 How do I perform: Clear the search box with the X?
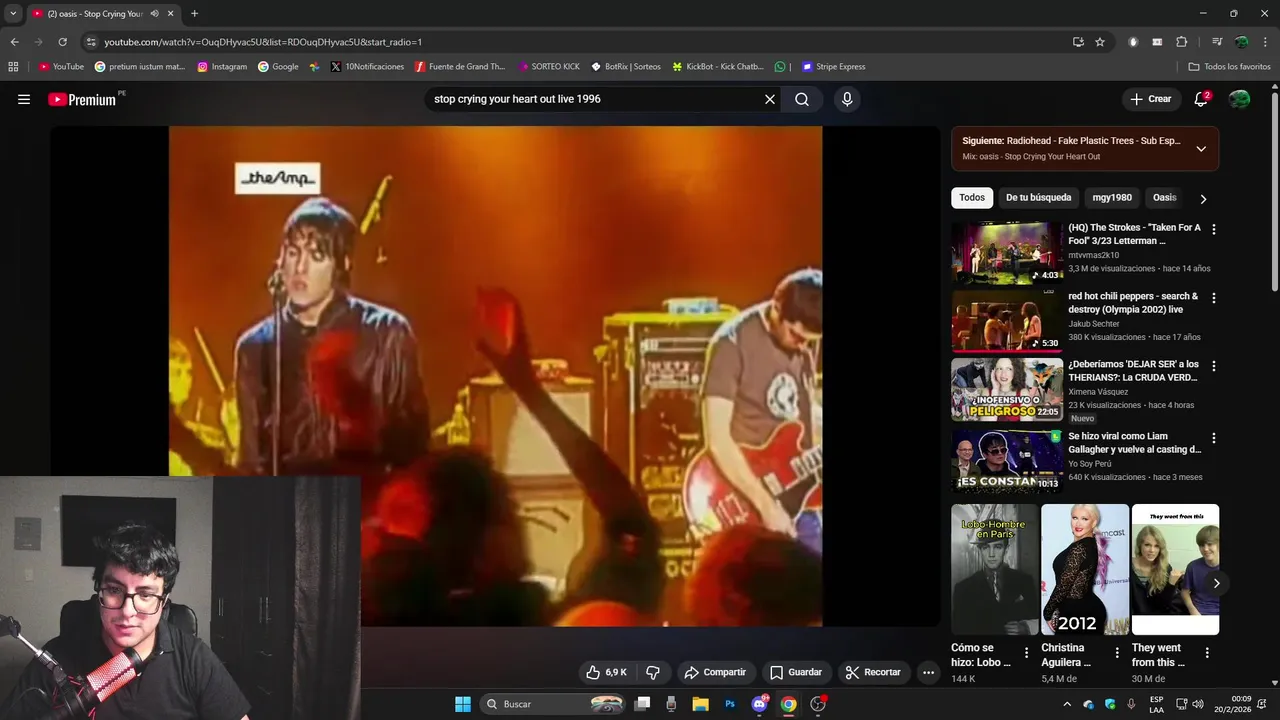point(770,99)
